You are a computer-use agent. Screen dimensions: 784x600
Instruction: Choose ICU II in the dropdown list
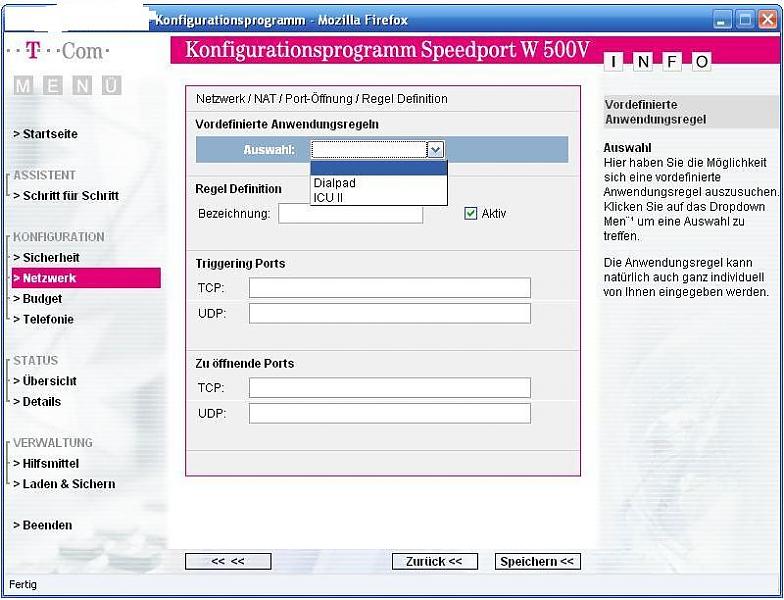click(x=329, y=198)
